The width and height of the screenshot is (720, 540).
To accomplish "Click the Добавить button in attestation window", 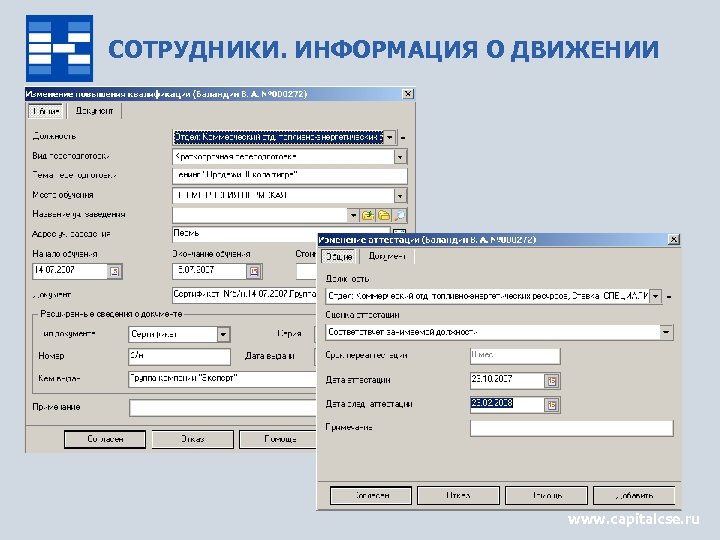I will click(x=634, y=496).
